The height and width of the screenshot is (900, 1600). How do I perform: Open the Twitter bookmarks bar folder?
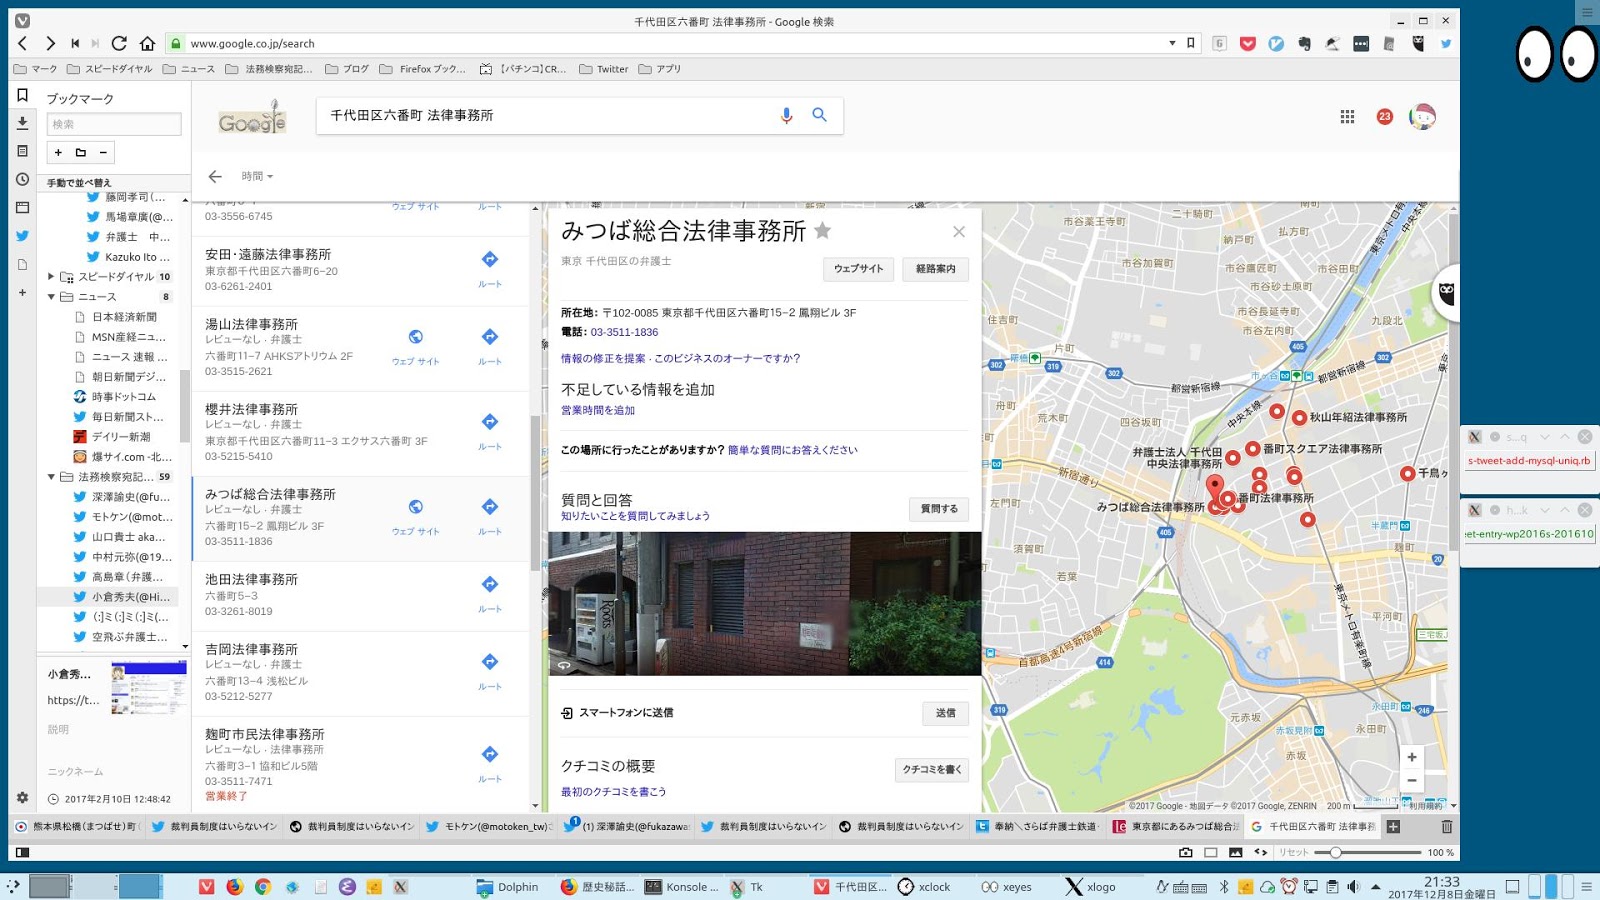[603, 69]
